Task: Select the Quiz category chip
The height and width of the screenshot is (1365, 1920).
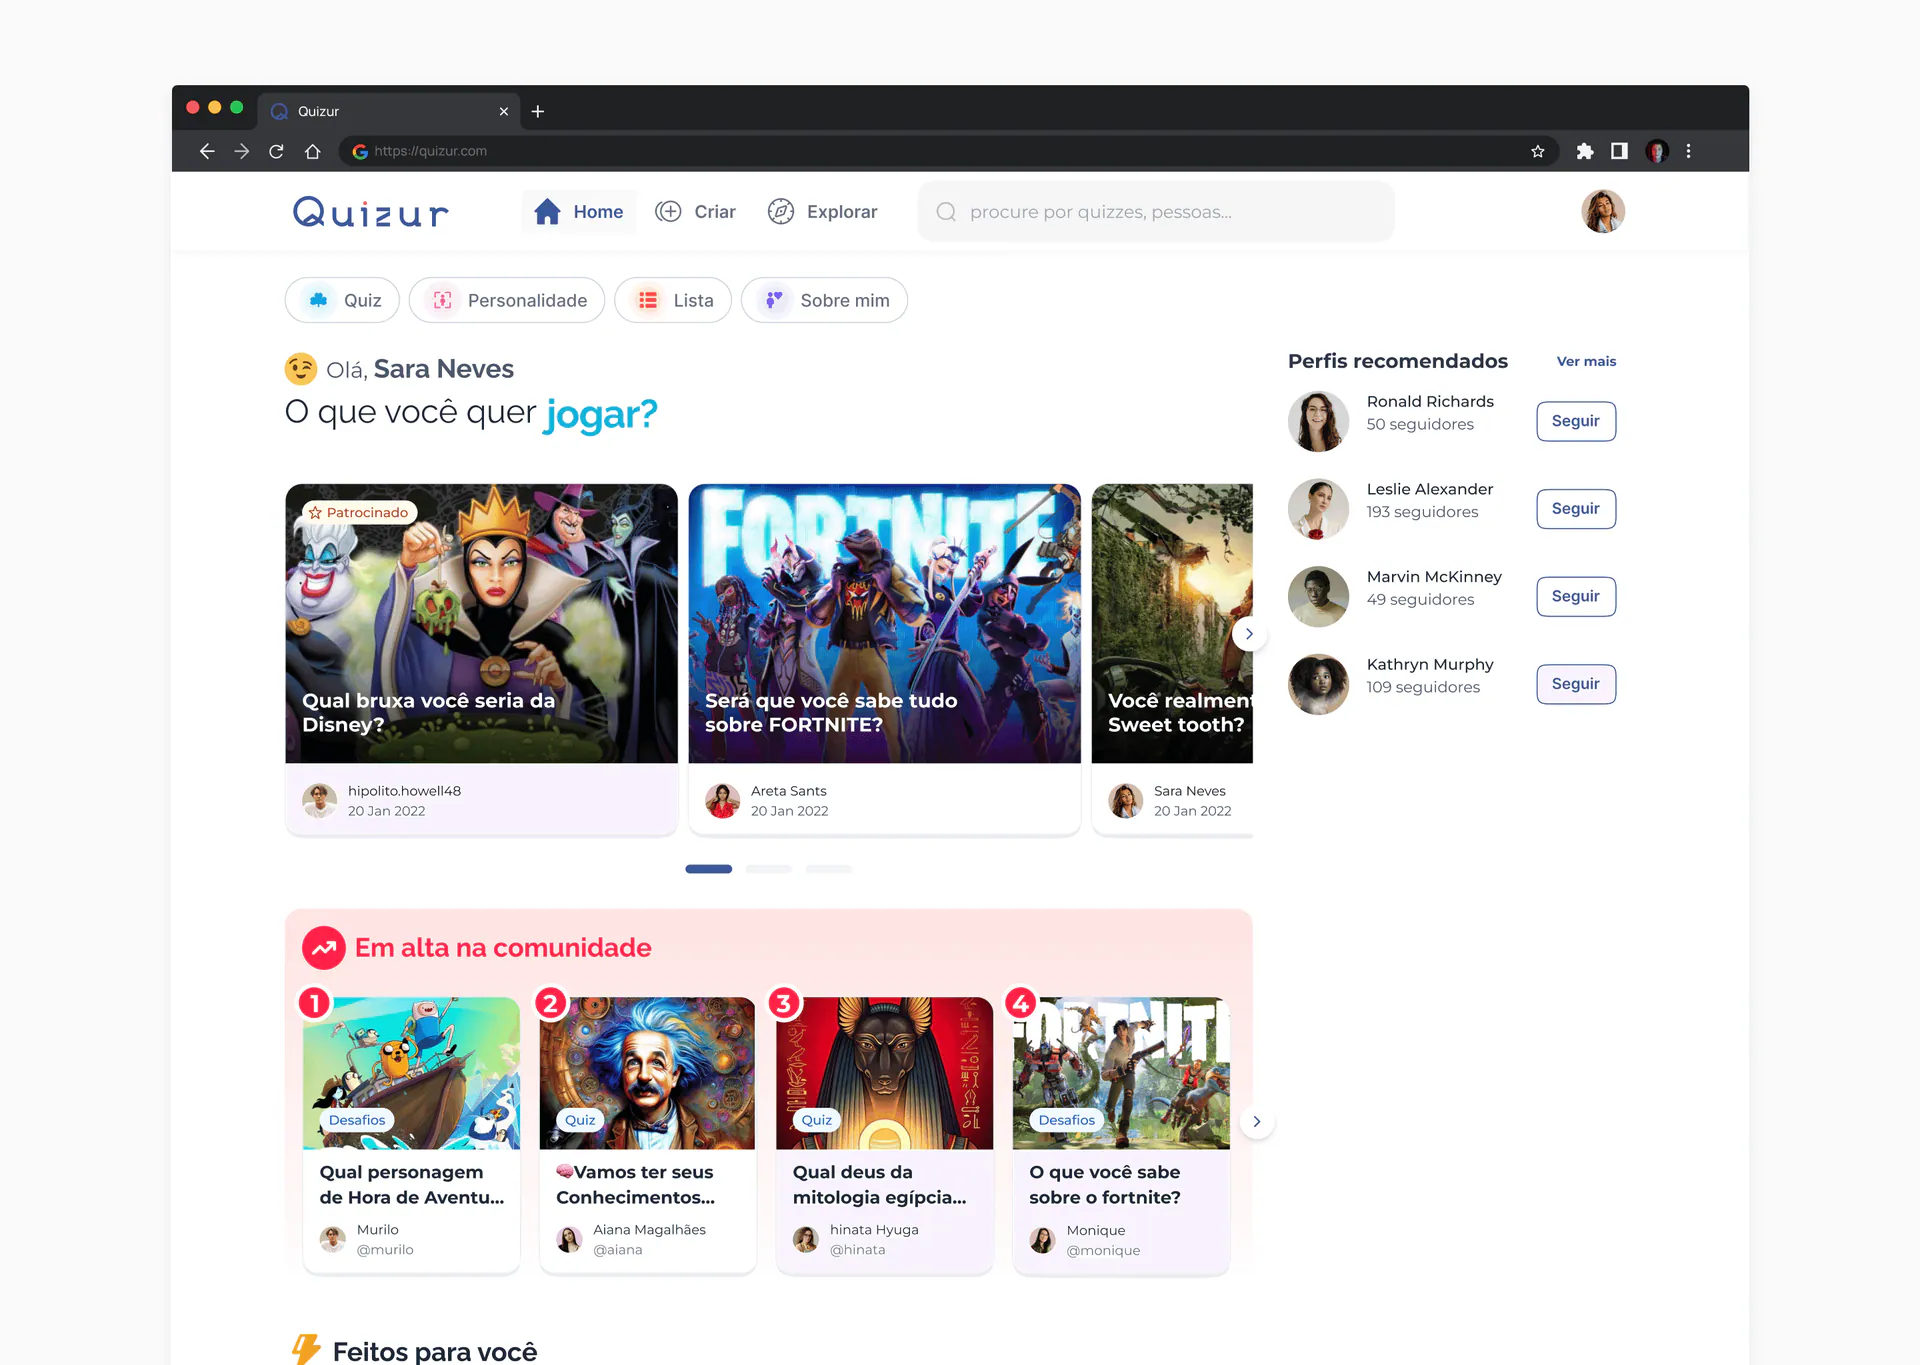Action: (342, 300)
